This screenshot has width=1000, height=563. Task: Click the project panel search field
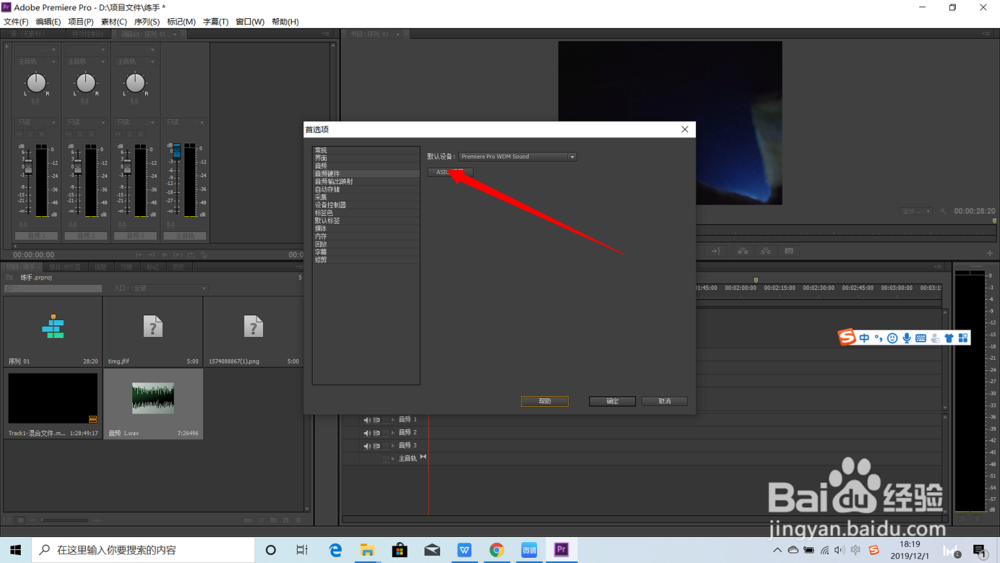click(53, 289)
